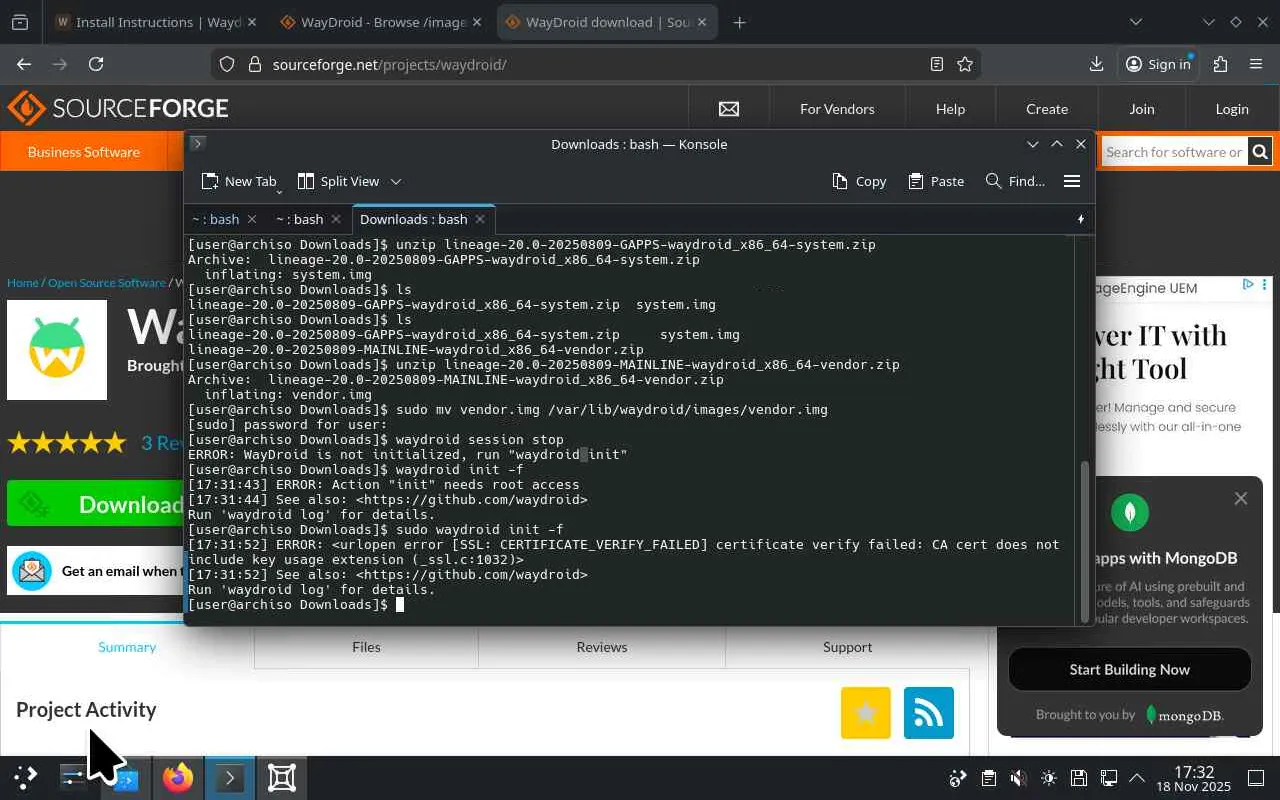1280x800 pixels.
Task: Click Login in SourceForge header
Action: pyautogui.click(x=1232, y=109)
